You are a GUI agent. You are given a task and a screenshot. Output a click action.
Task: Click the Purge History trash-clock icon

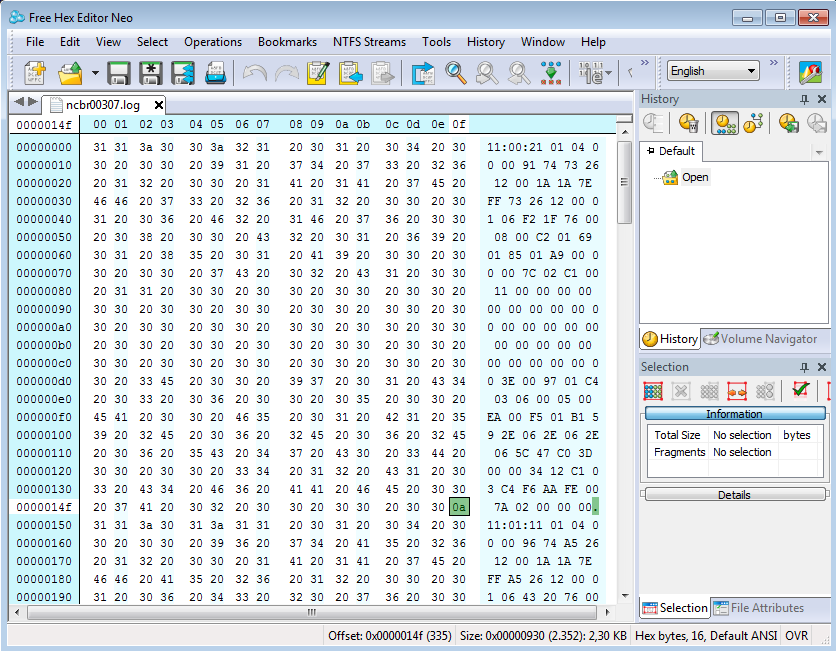coord(688,123)
